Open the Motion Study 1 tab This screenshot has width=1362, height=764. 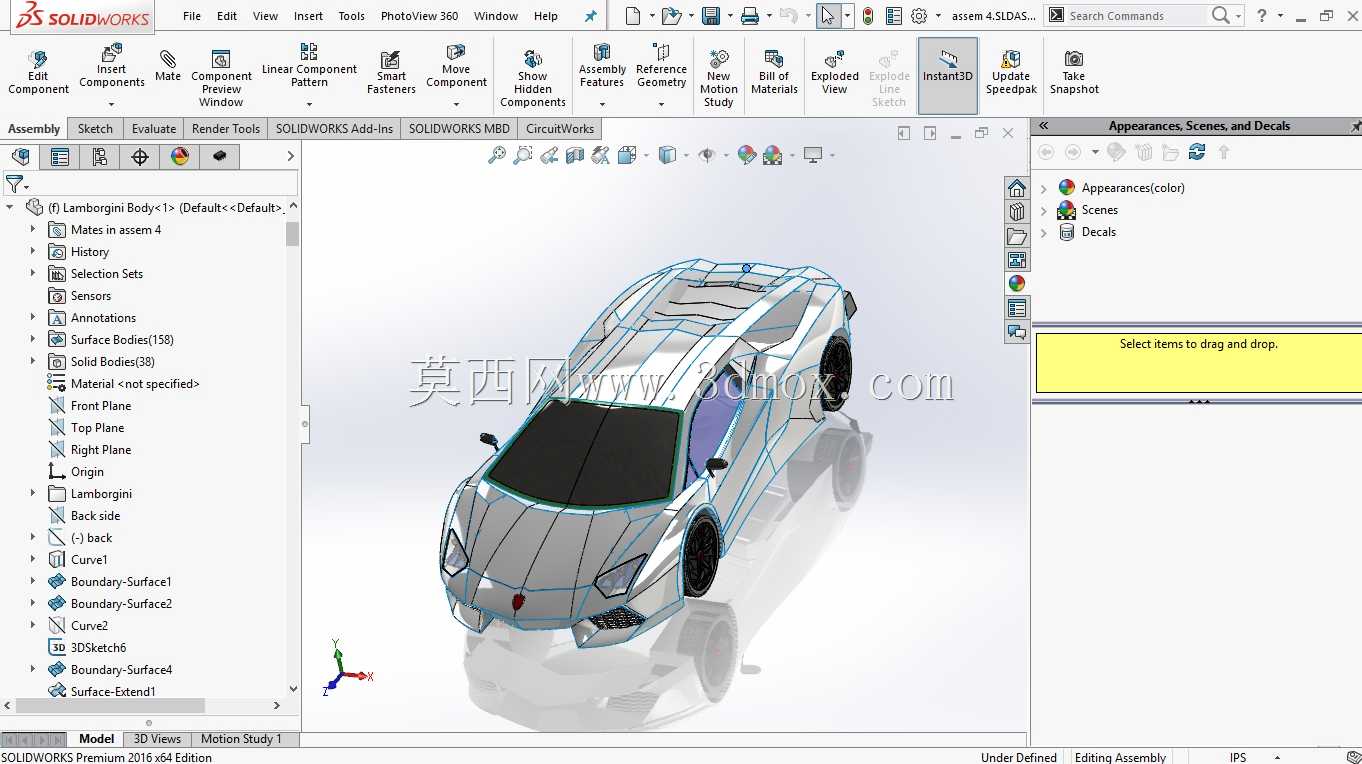pyautogui.click(x=241, y=739)
